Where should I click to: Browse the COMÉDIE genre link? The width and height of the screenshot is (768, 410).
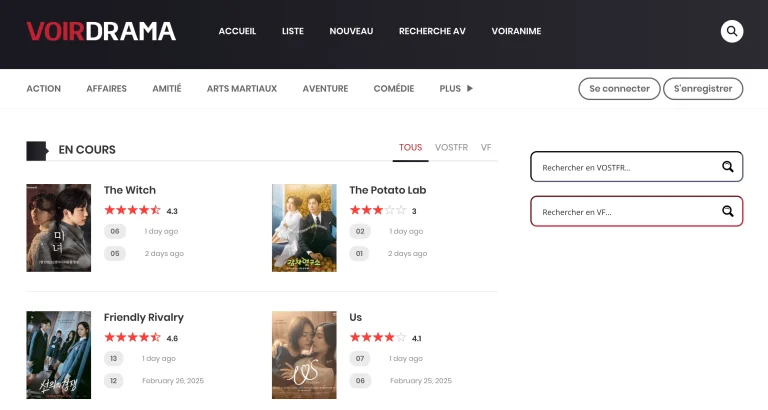393,89
